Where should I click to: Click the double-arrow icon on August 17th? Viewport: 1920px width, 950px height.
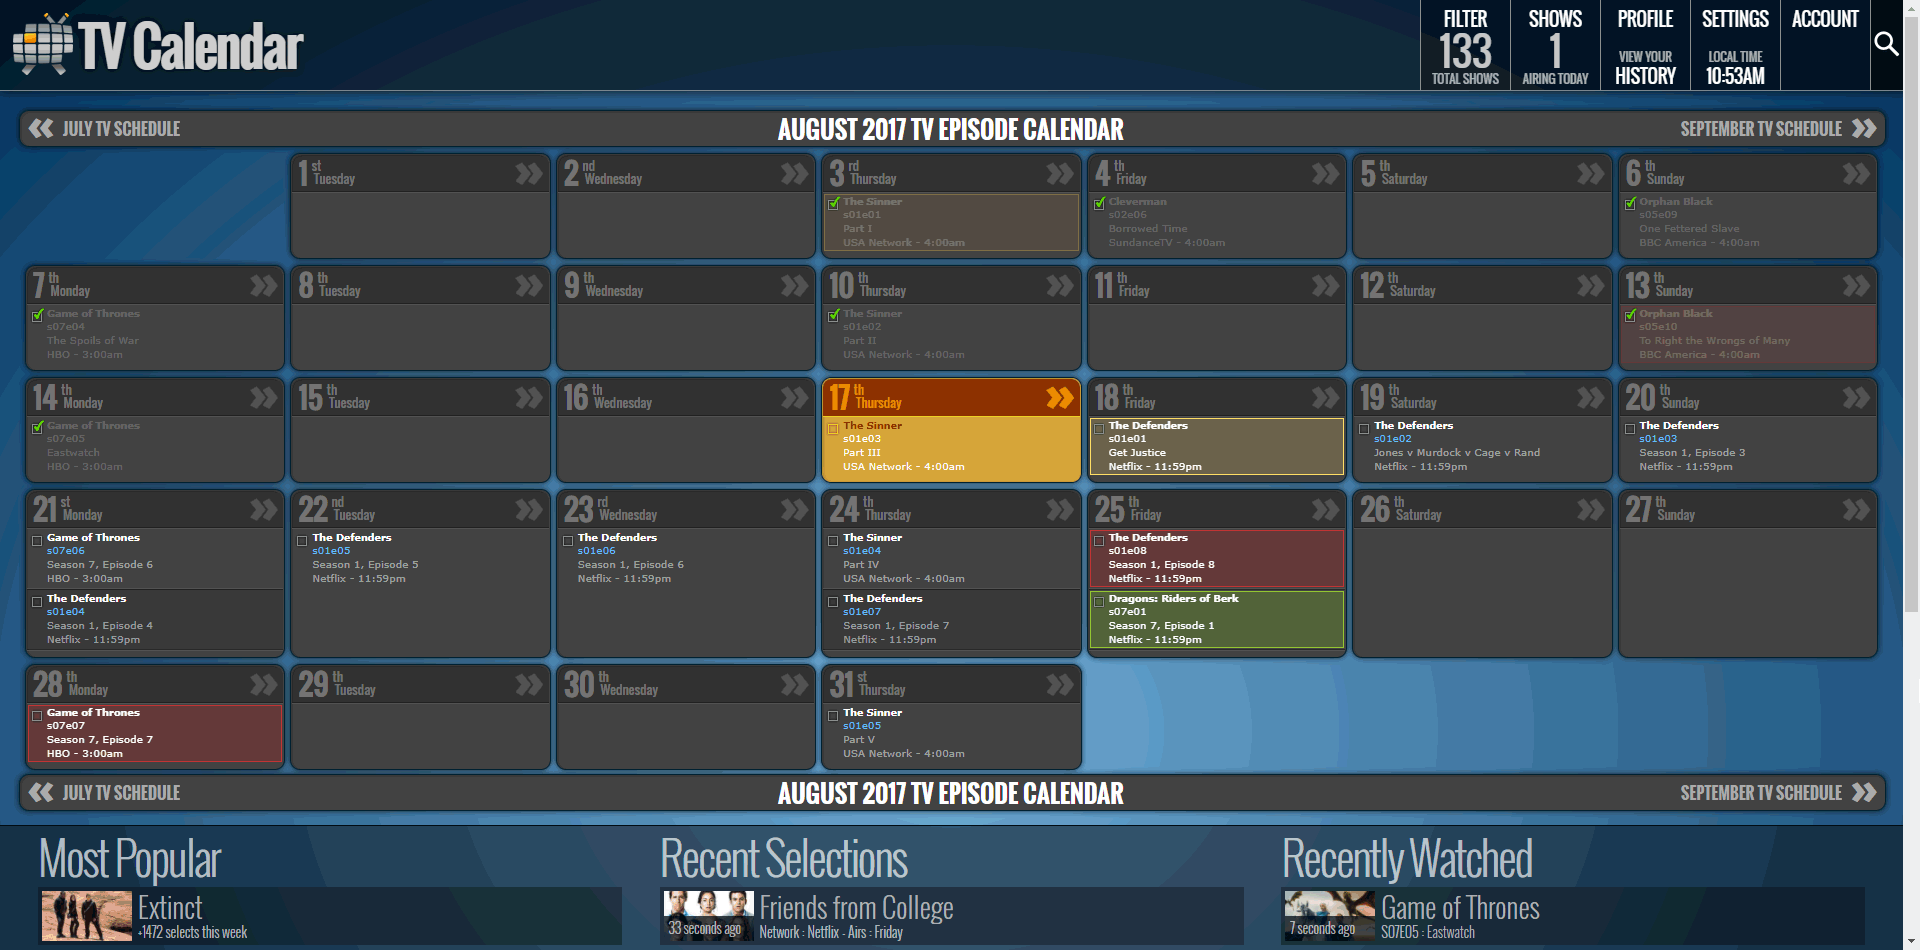point(1059,397)
